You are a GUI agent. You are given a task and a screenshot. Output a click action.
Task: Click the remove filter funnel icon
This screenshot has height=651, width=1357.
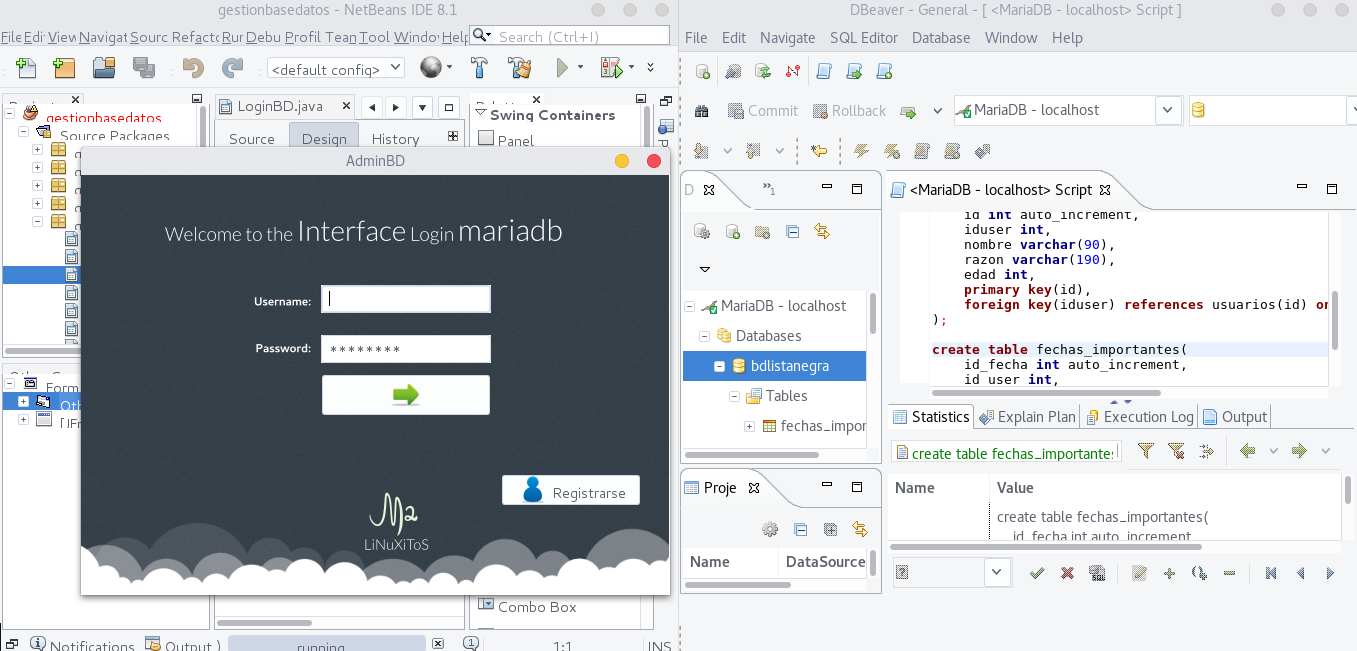click(x=1176, y=451)
